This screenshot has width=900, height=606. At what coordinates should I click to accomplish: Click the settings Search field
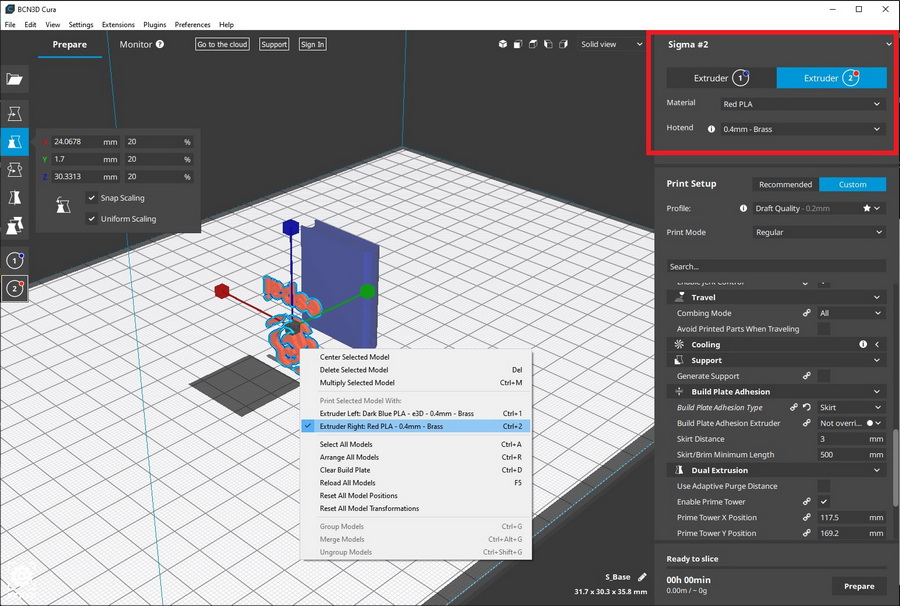(x=776, y=267)
